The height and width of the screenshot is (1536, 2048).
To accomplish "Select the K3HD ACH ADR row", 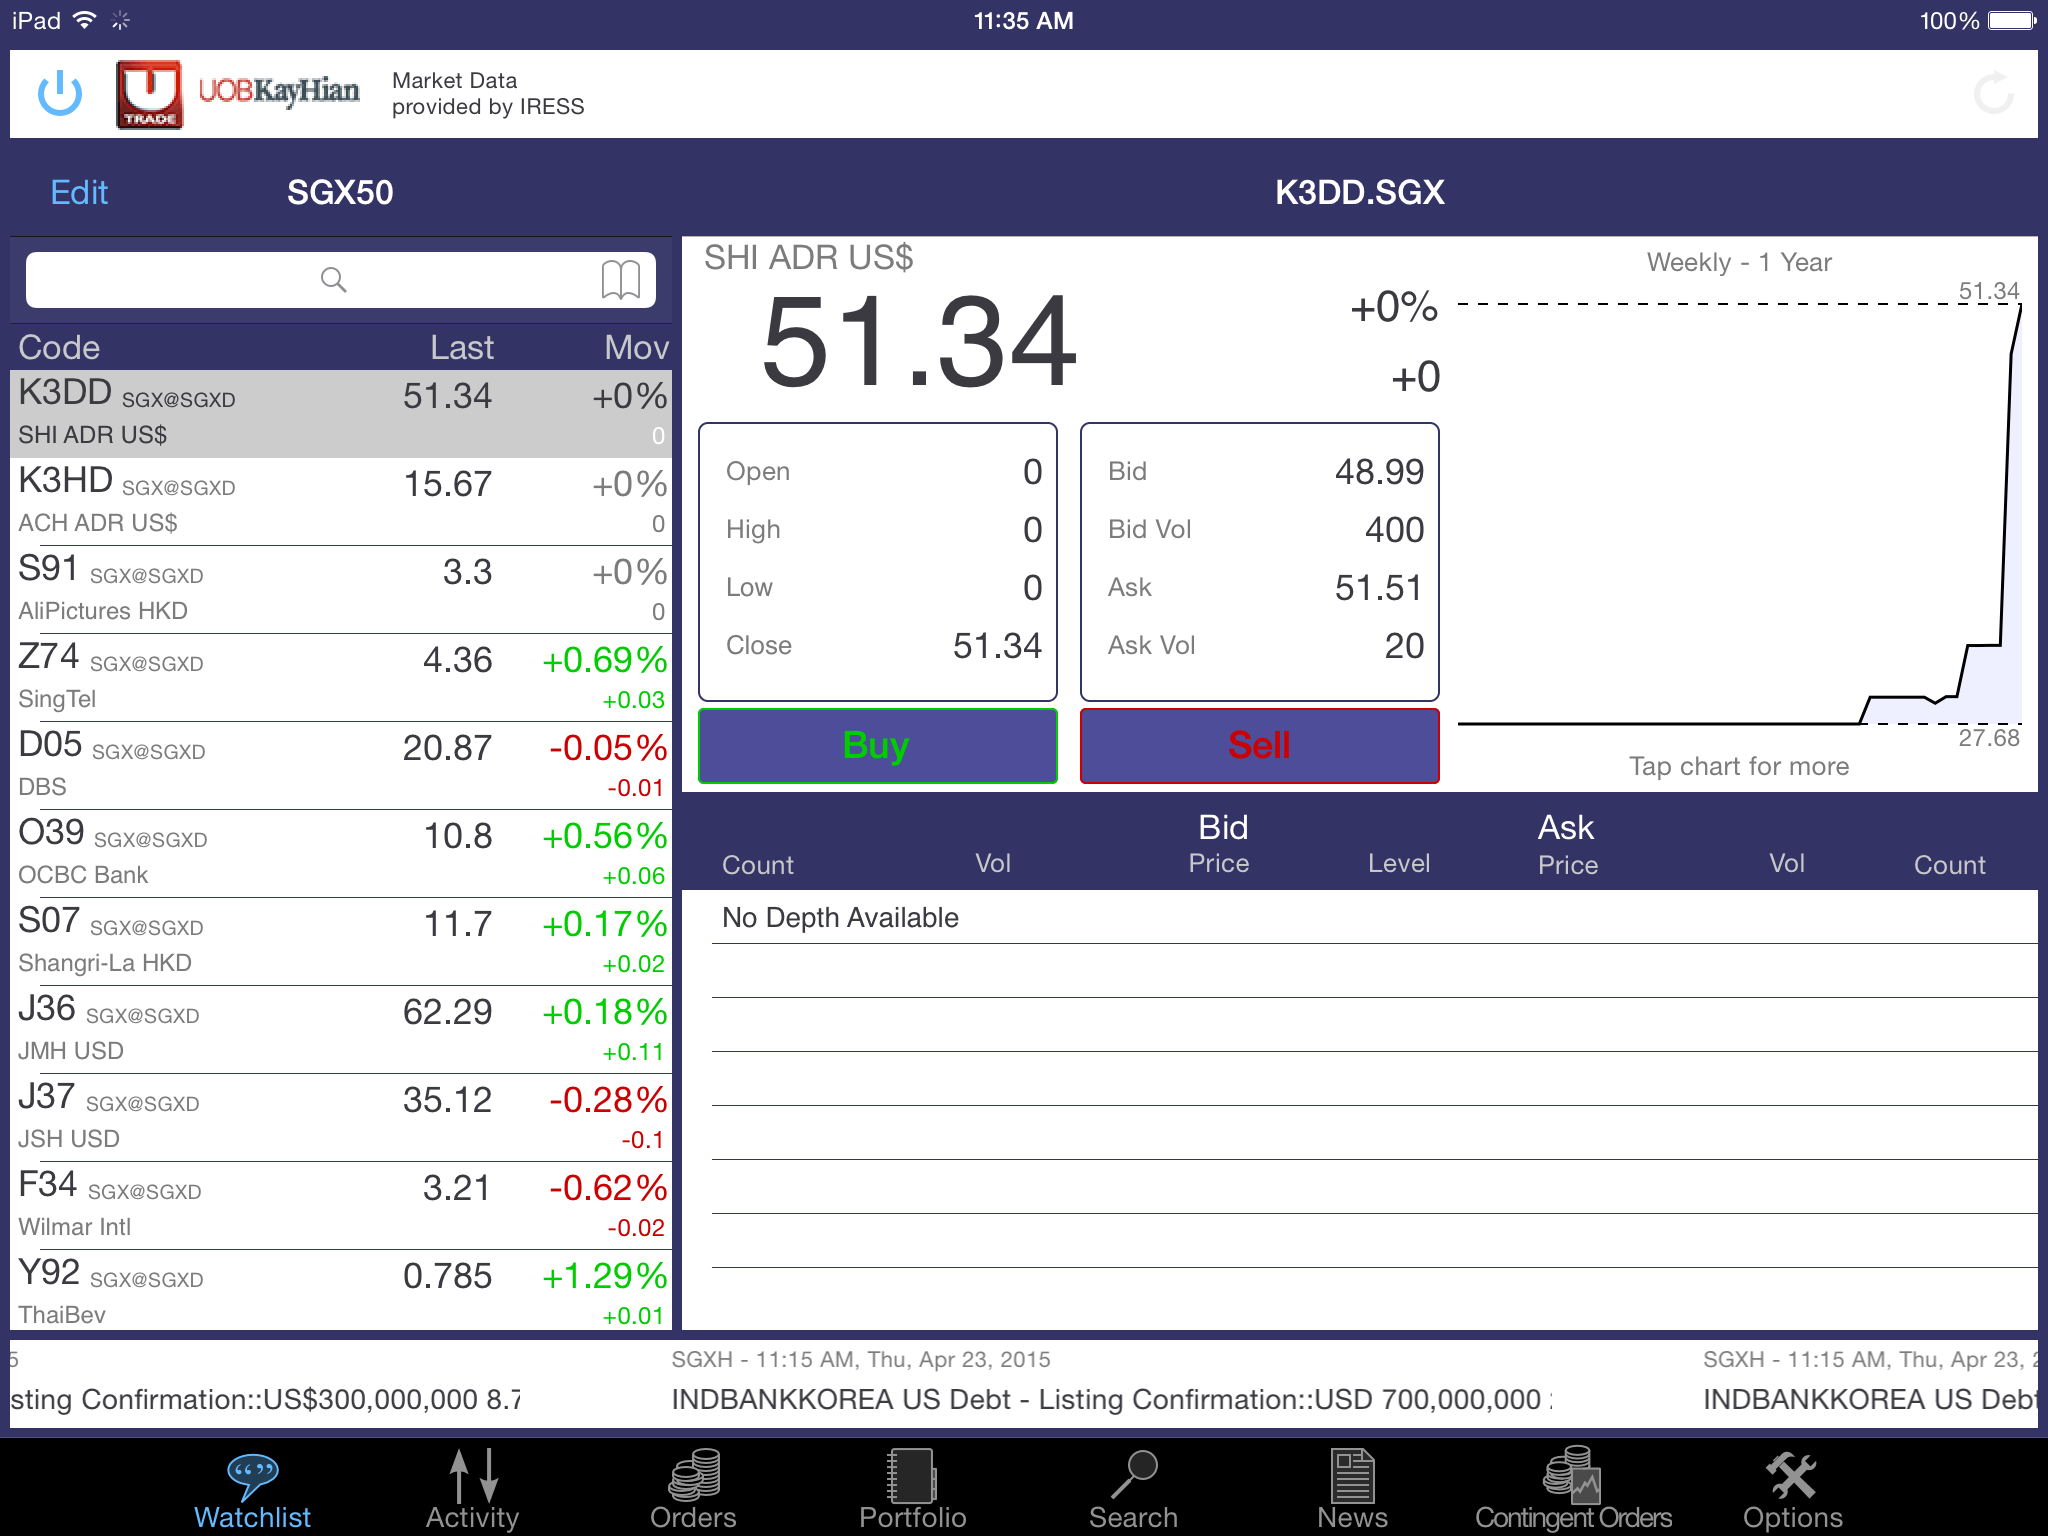I will 341,502.
